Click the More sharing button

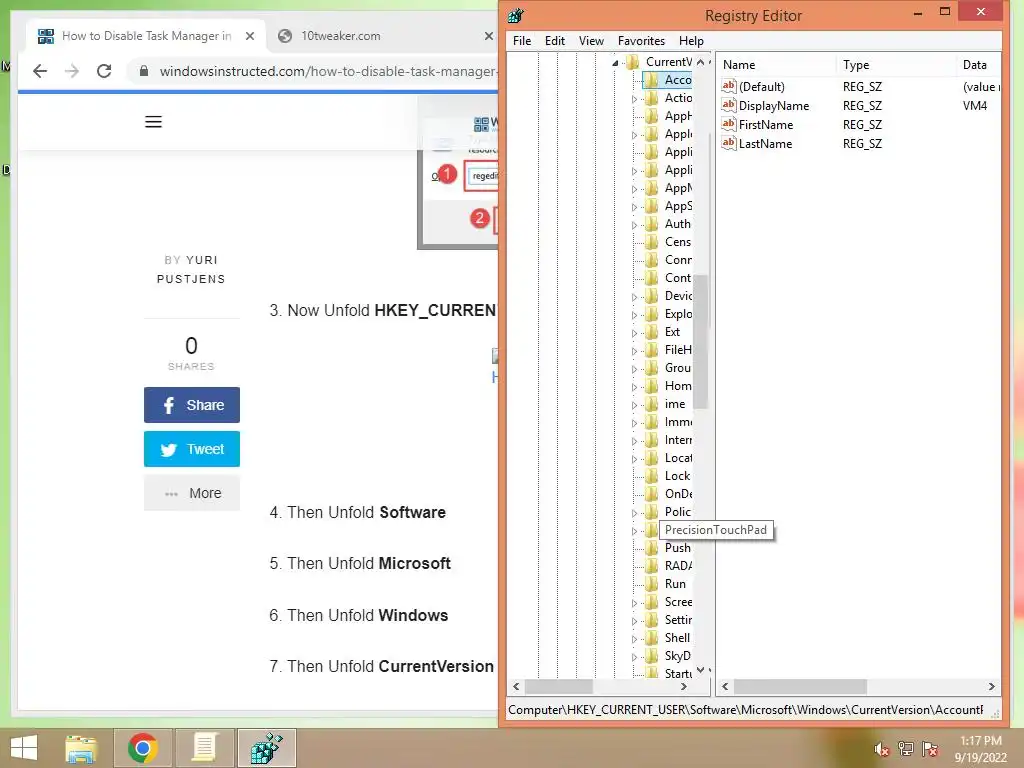[191, 493]
